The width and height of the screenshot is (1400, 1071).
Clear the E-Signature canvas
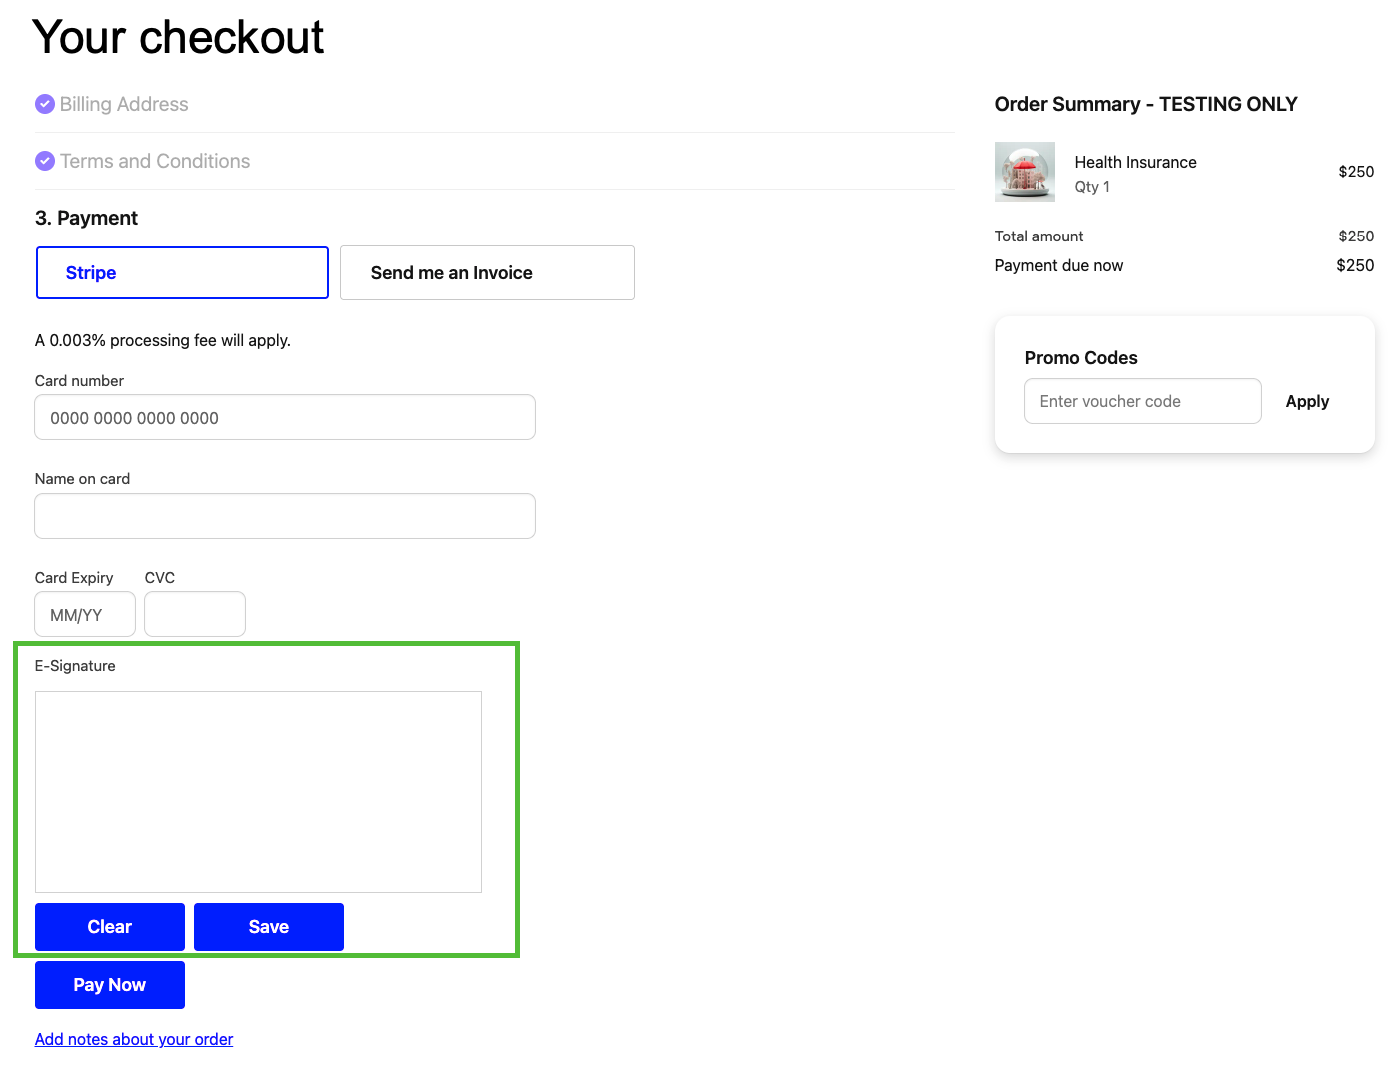point(109,927)
